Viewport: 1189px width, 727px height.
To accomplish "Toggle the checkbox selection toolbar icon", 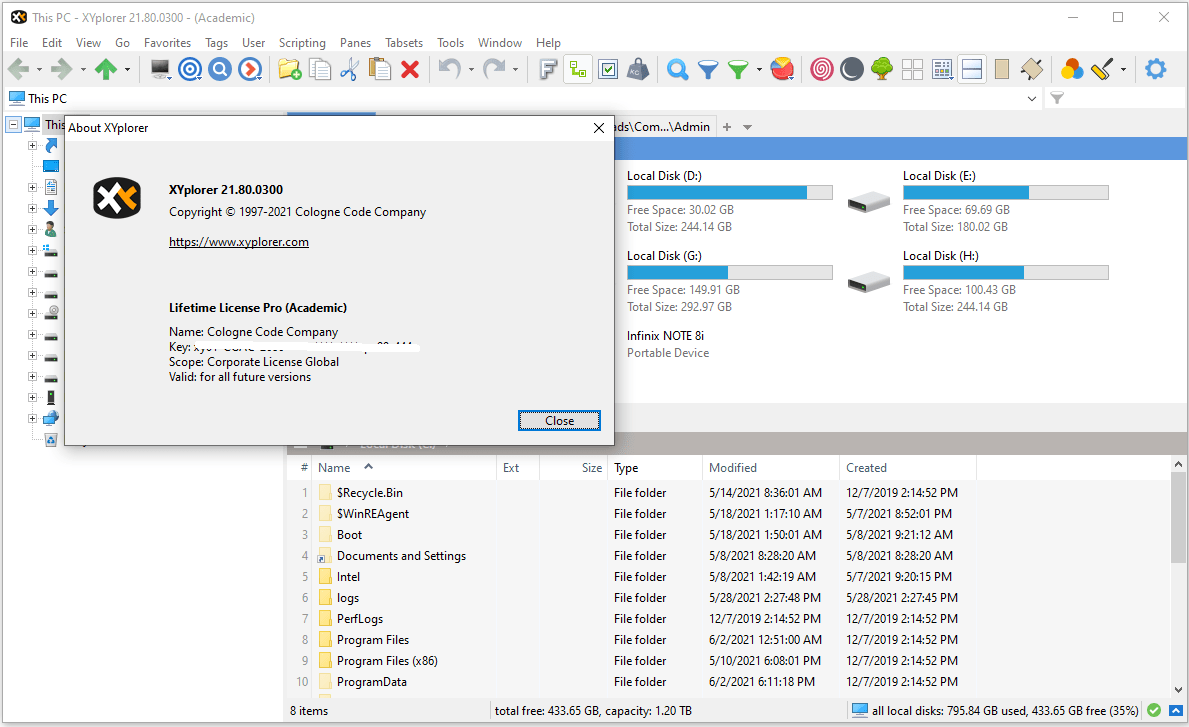I will 608,70.
